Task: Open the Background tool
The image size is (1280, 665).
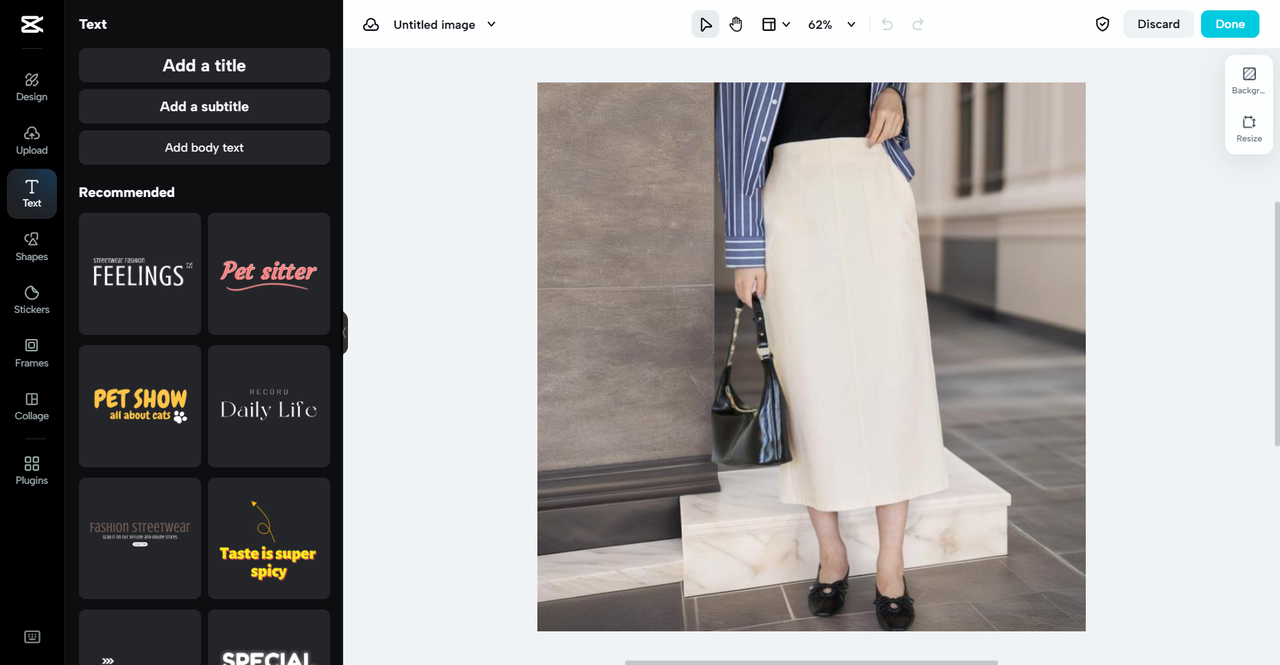Action: (x=1249, y=80)
